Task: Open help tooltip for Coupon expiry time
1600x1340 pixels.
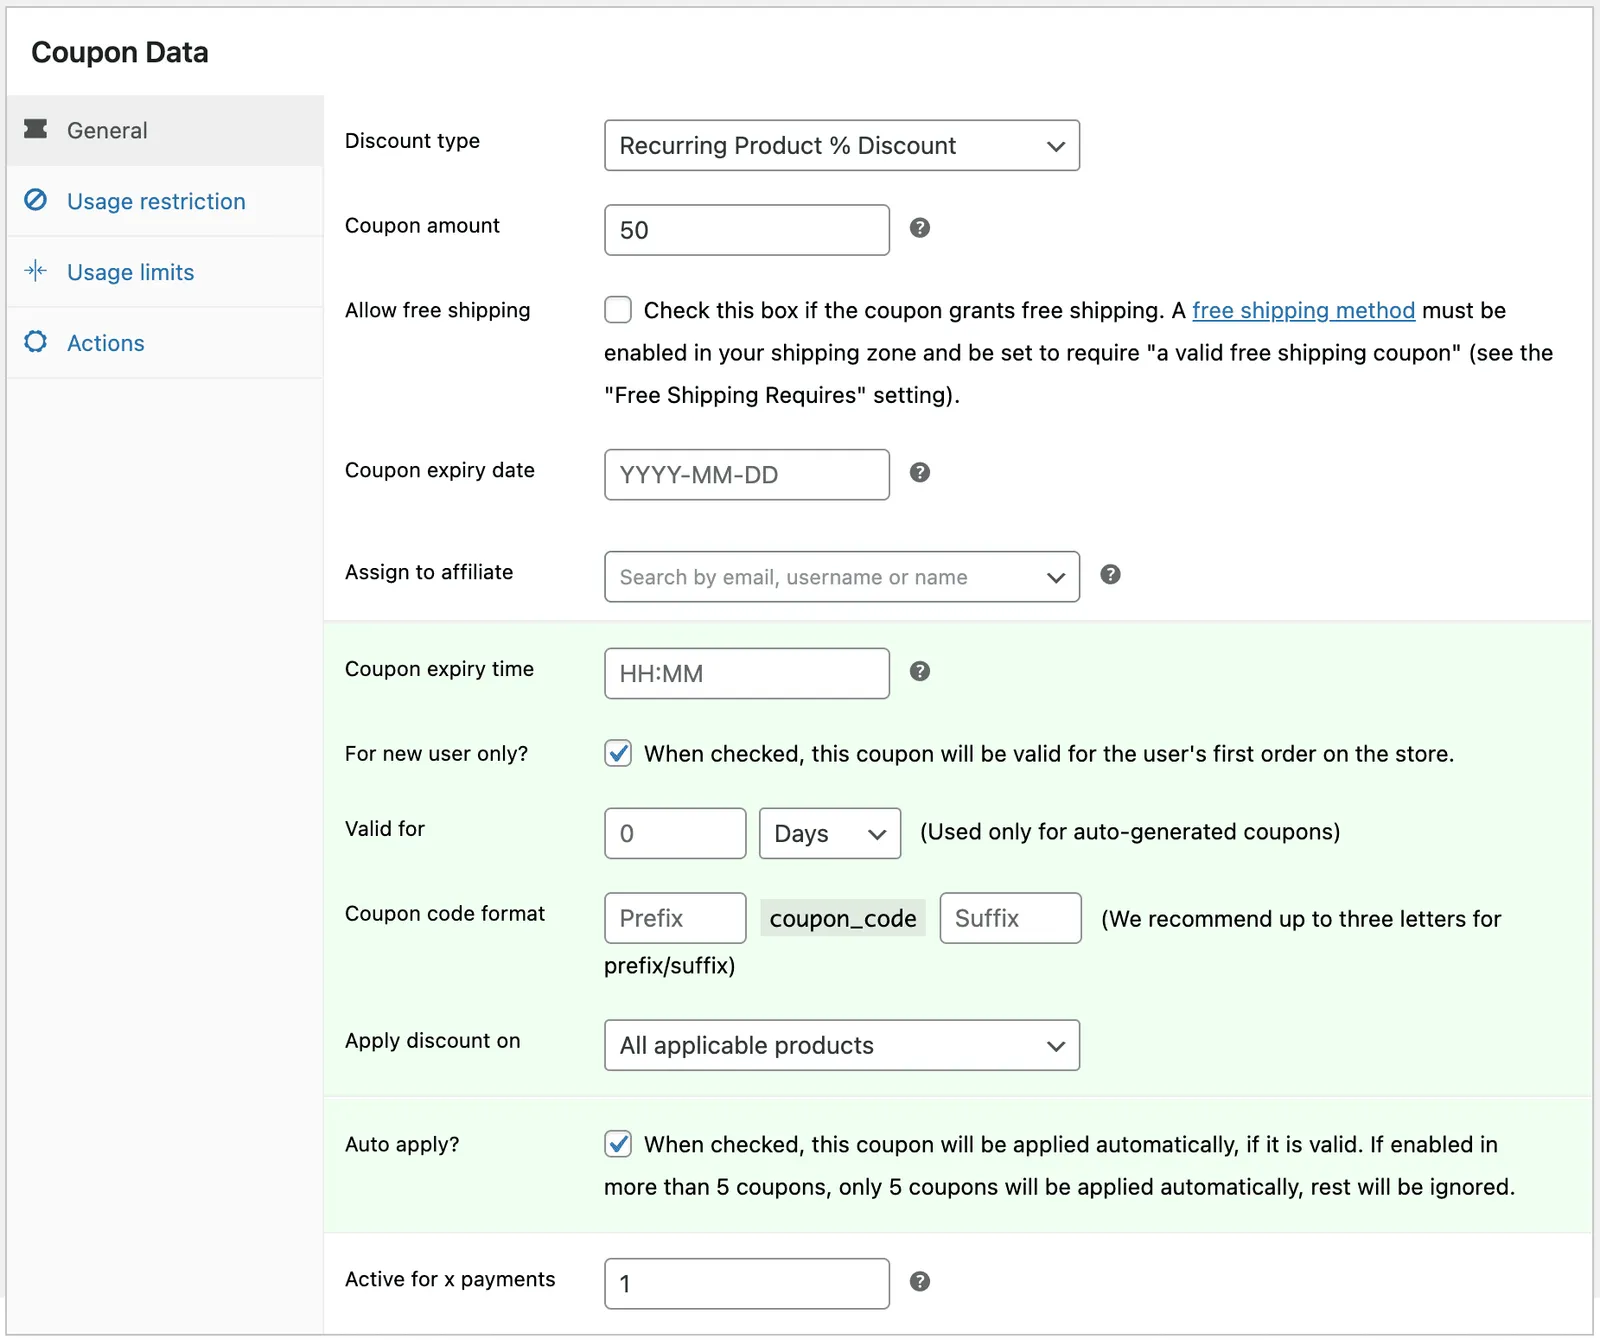Action: point(920,671)
